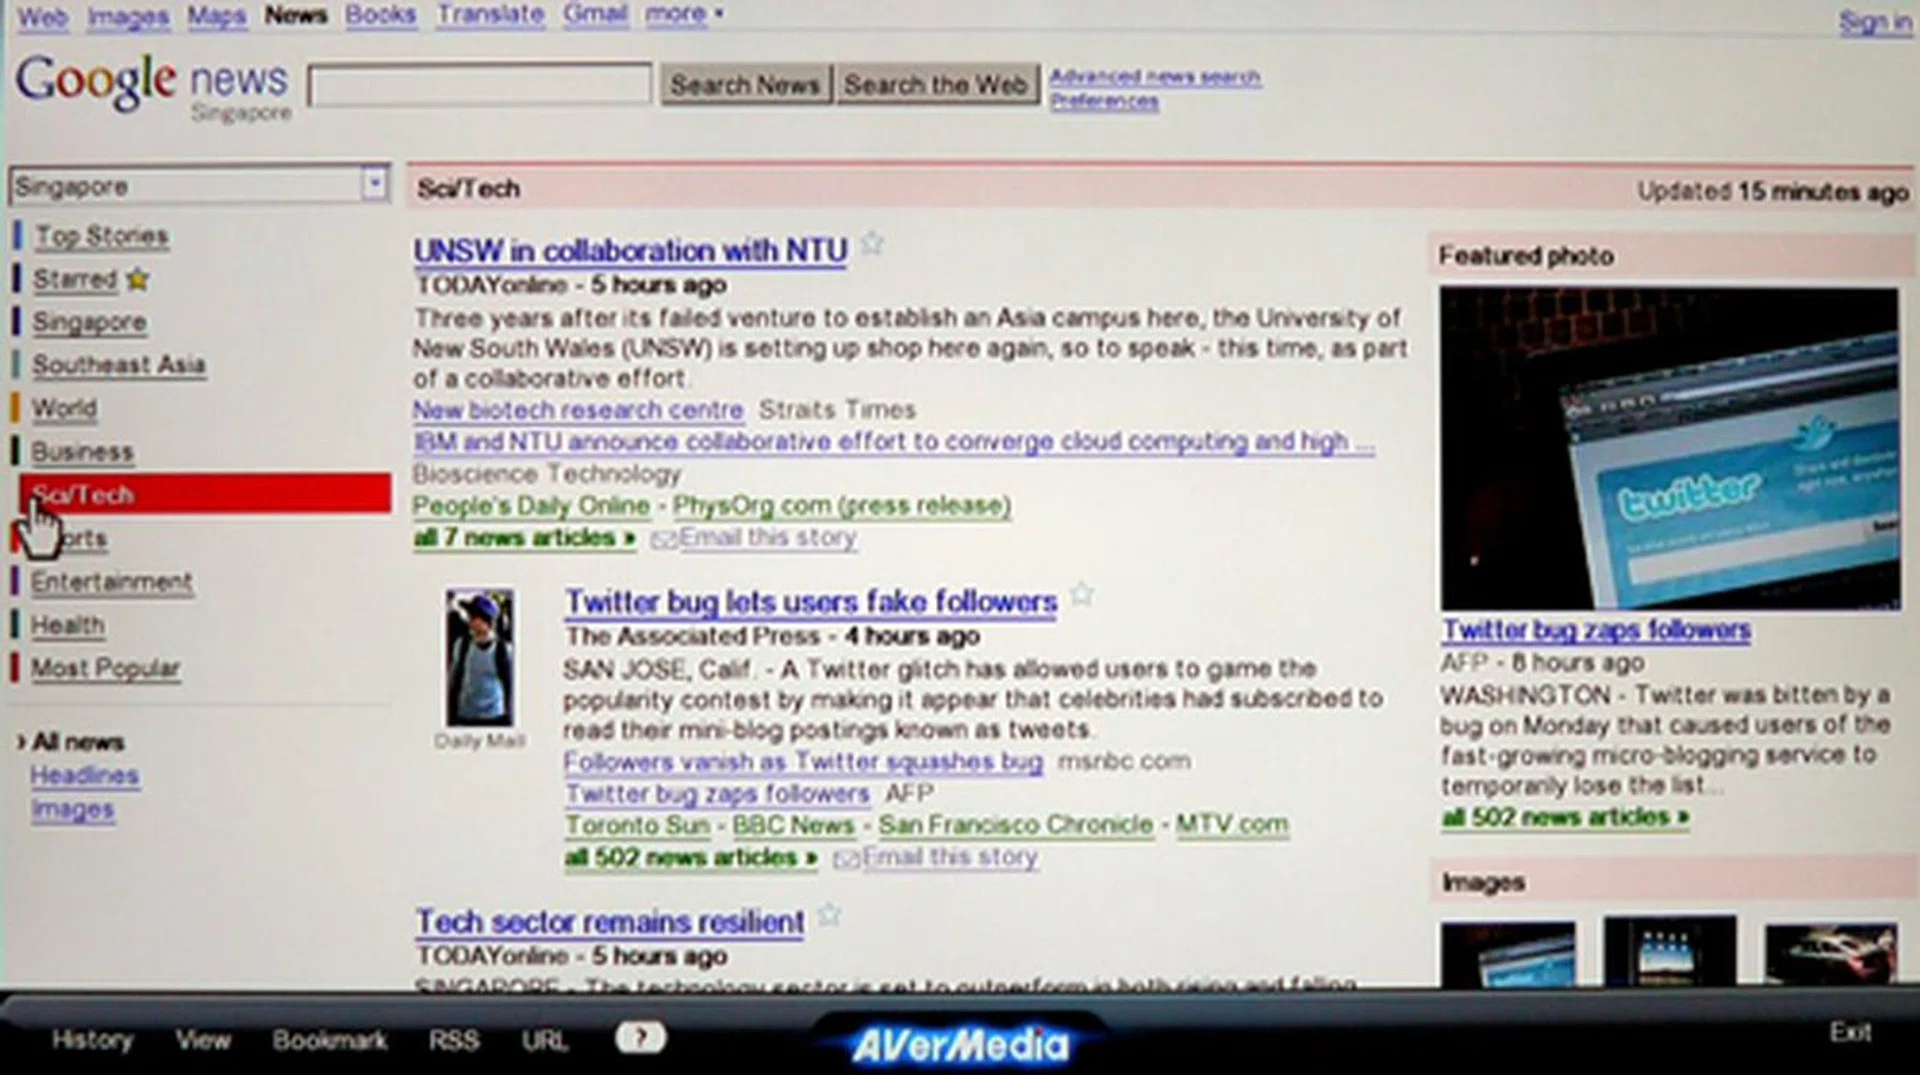The image size is (1920, 1075).
Task: Open History from the AVerMedia bar
Action: [x=91, y=1040]
